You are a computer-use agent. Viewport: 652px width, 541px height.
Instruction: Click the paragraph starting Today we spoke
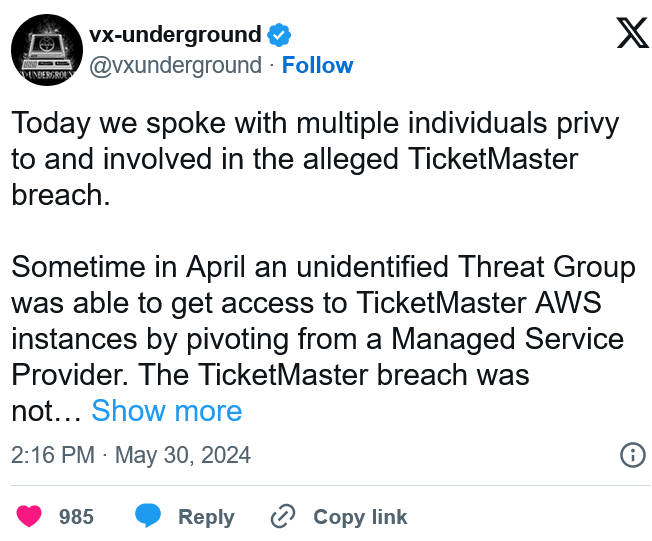click(315, 159)
